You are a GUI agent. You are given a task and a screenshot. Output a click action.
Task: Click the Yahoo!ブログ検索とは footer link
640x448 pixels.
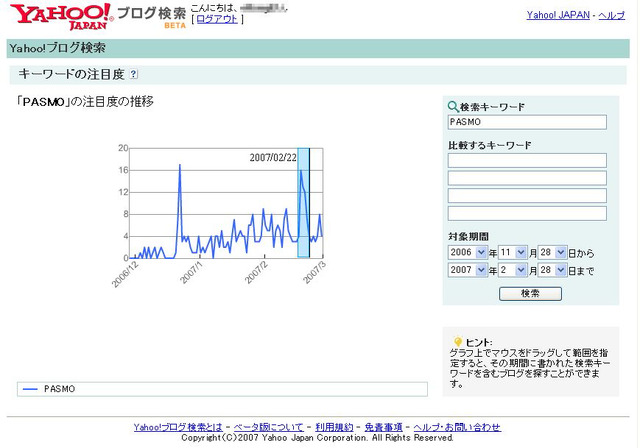[178, 427]
